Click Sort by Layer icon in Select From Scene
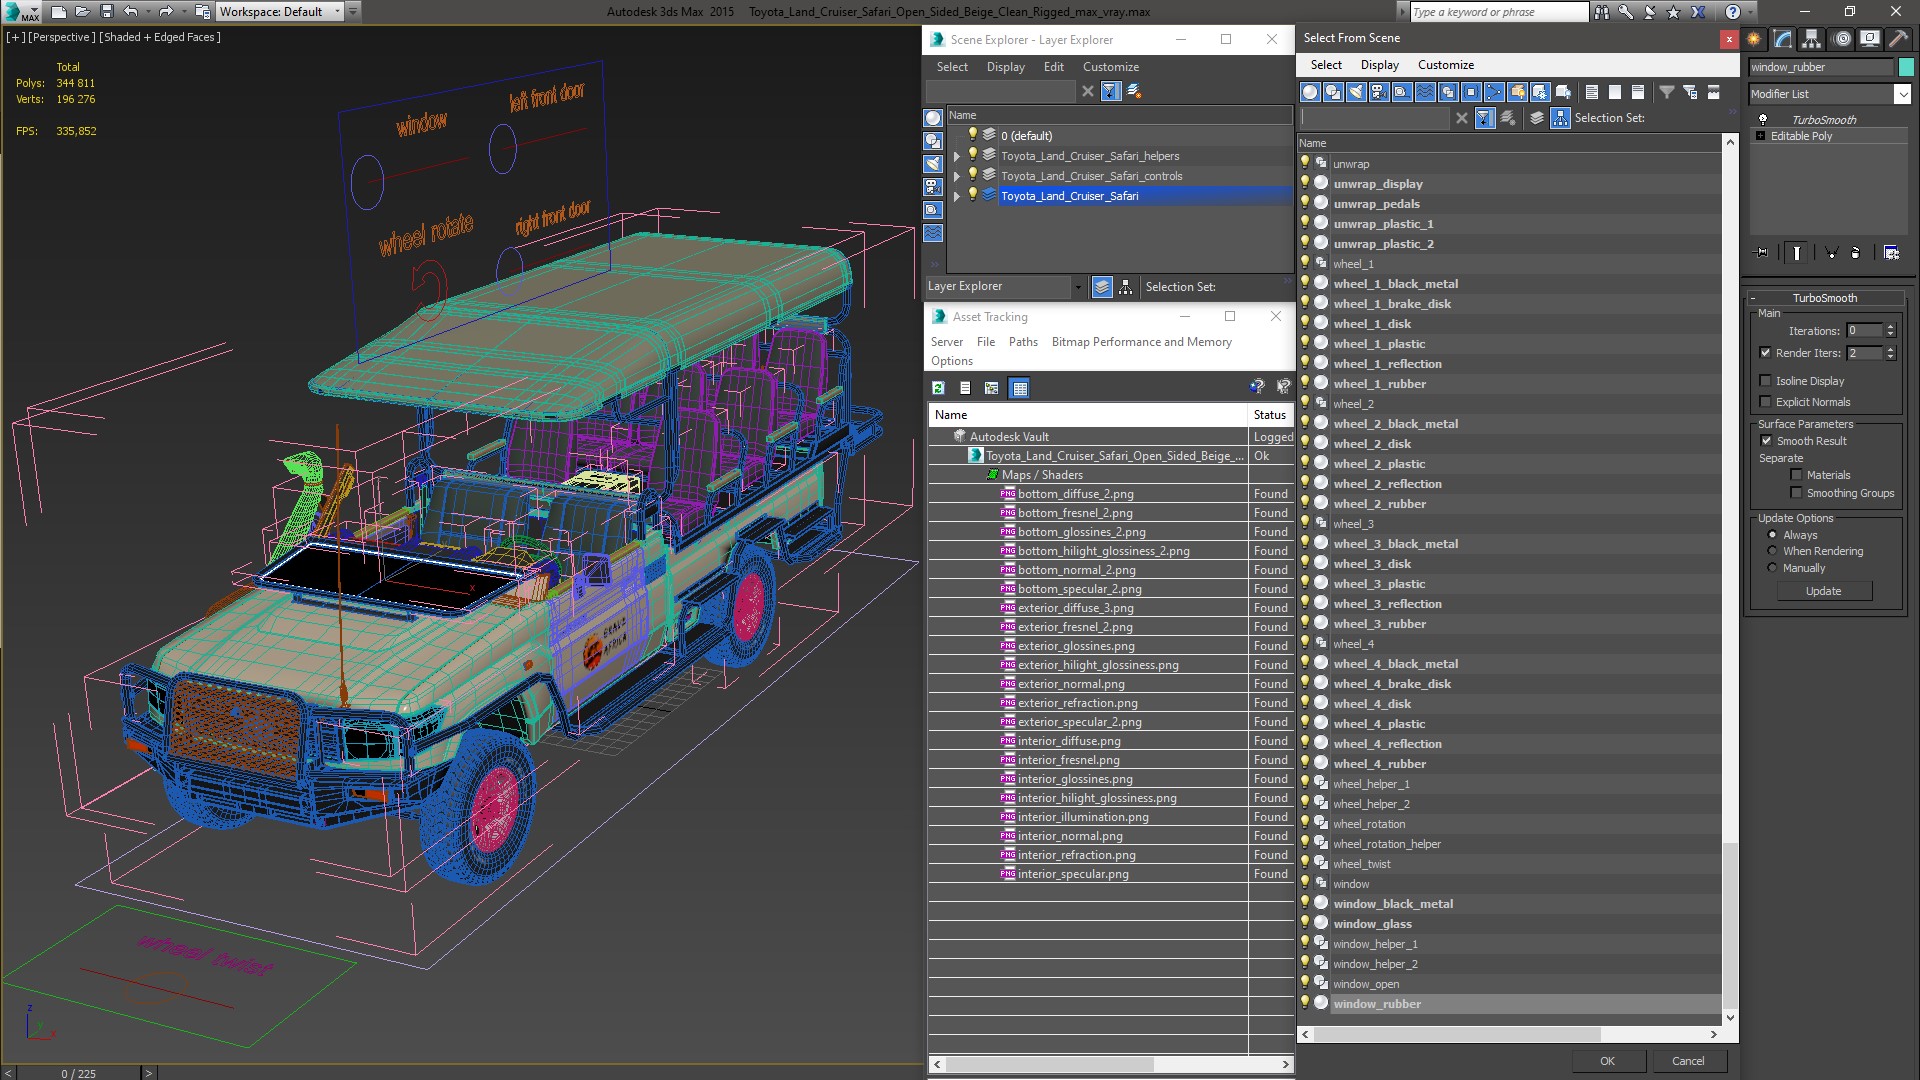This screenshot has height=1080, width=1920. 1537,118
